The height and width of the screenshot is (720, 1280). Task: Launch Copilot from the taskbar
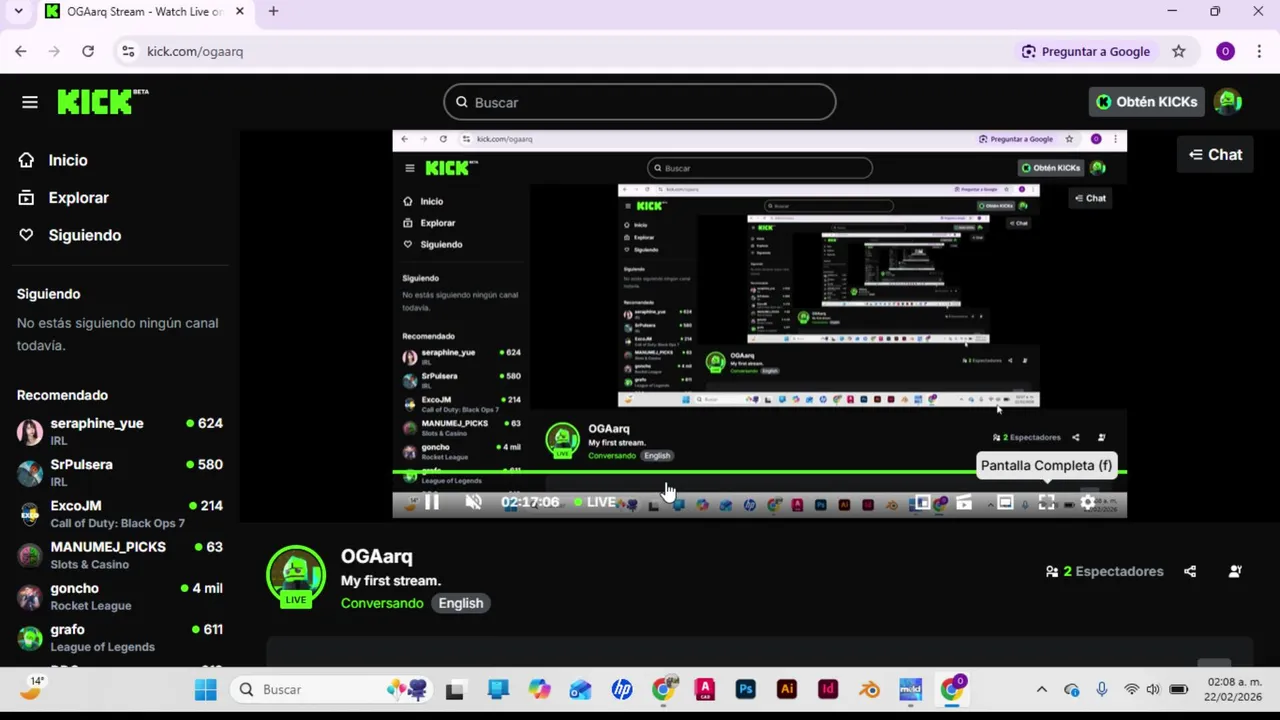pos(539,689)
